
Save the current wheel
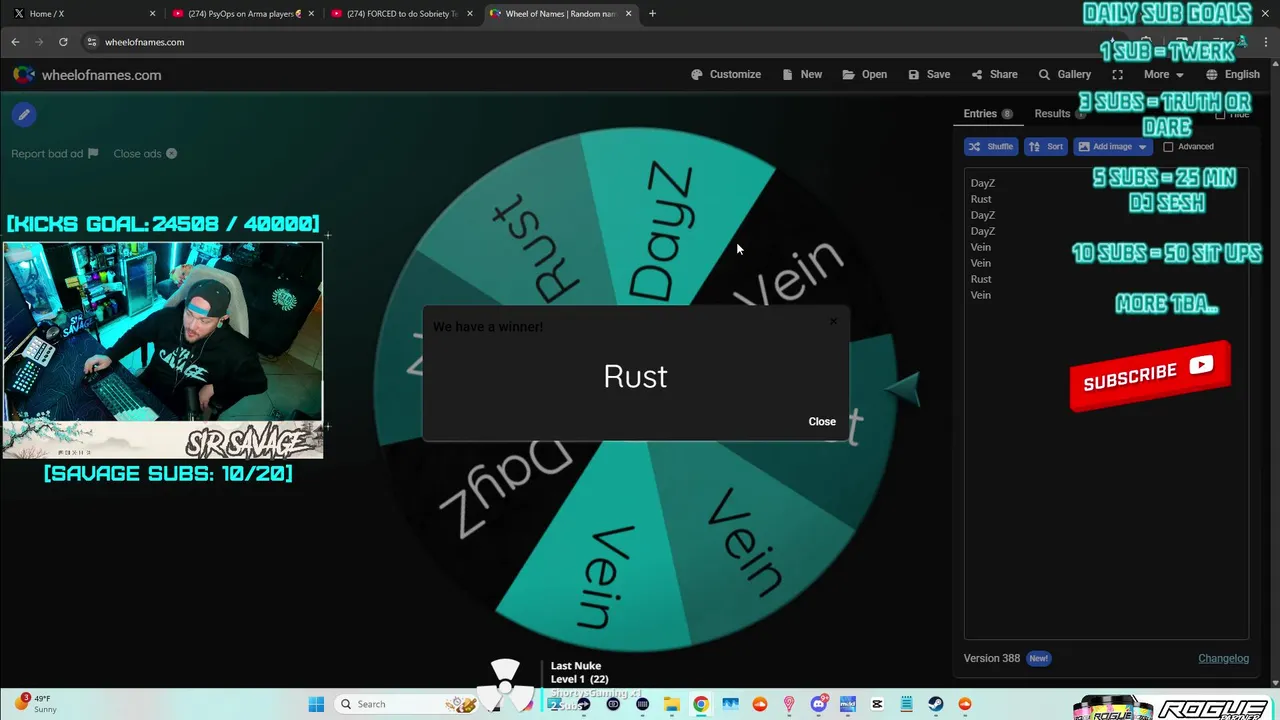(929, 75)
